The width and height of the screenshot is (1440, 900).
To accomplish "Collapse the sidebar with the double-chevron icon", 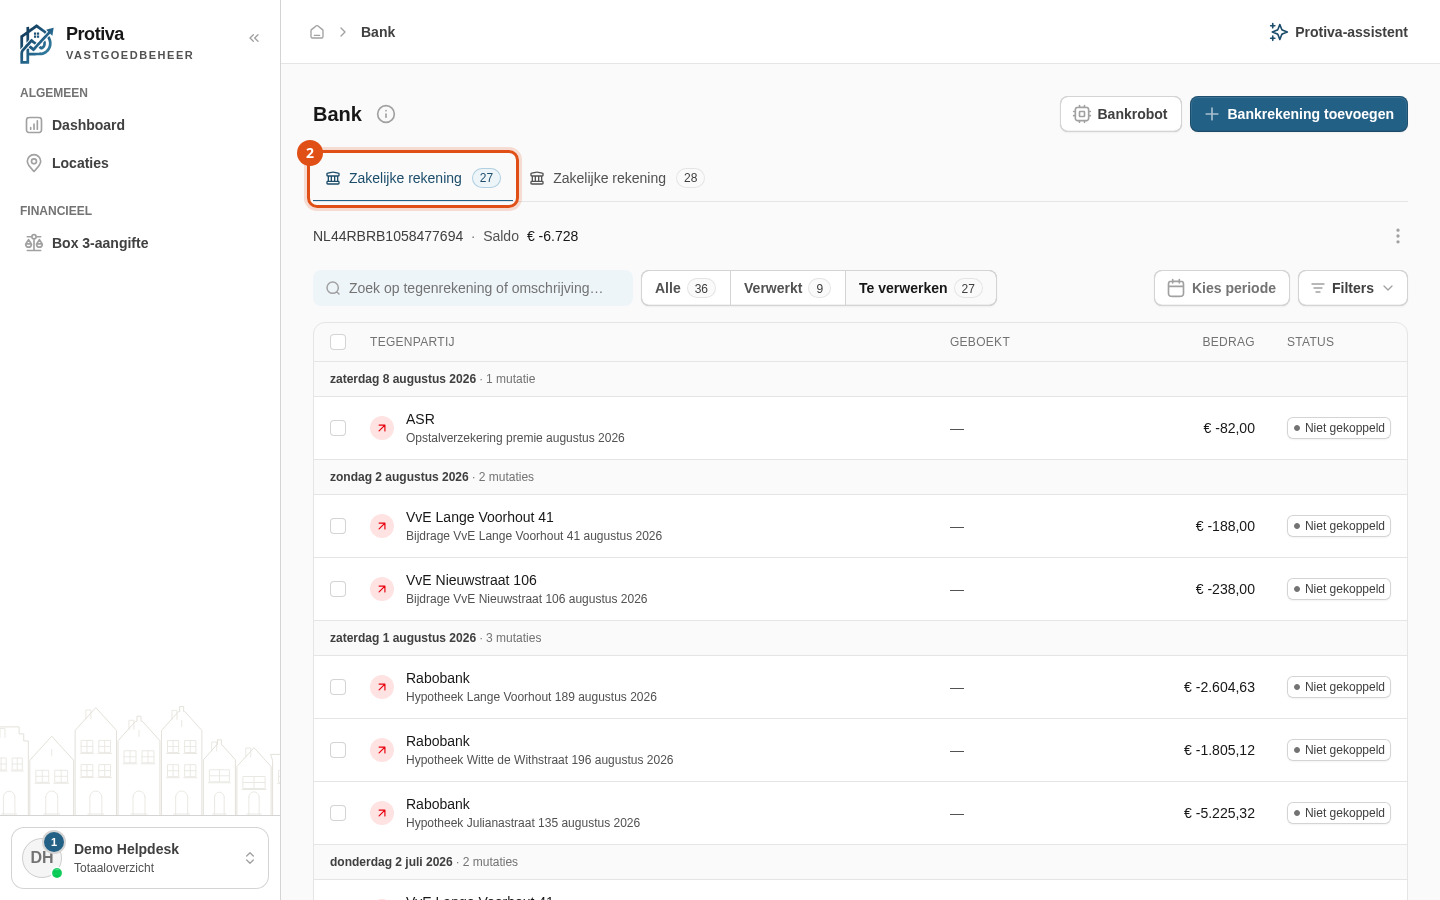I will [x=254, y=38].
